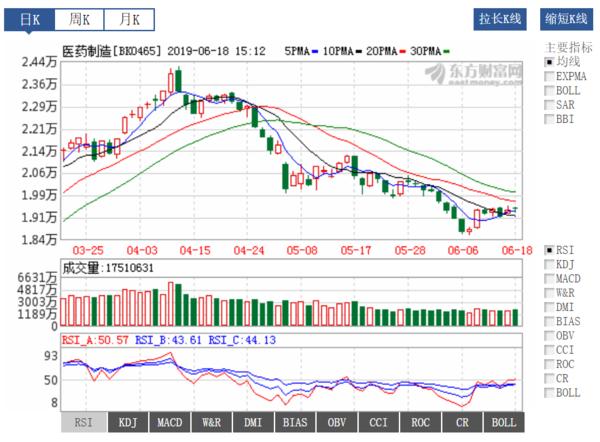Open the RSI tab below the chart
This screenshot has width=600, height=442.
[84, 422]
